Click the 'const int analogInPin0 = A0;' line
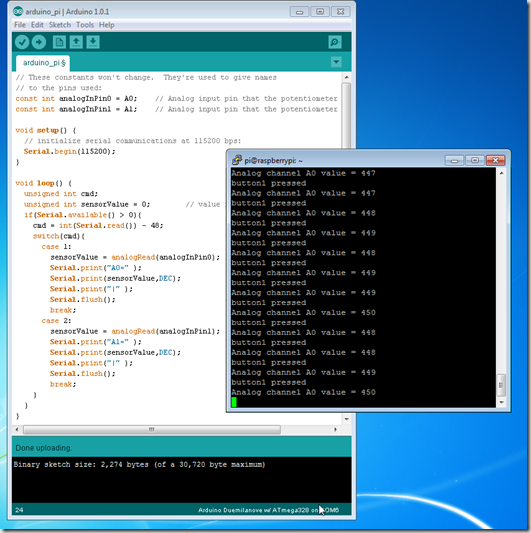The image size is (531, 533). pyautogui.click(x=76, y=99)
